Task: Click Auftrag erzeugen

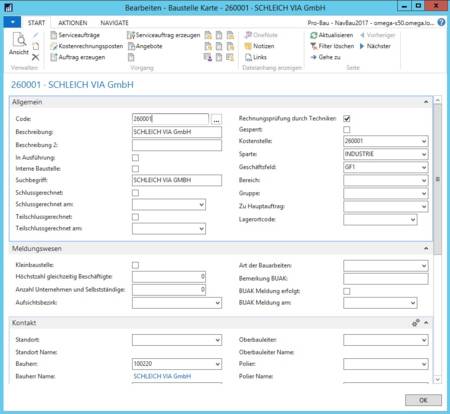Action: coord(78,57)
